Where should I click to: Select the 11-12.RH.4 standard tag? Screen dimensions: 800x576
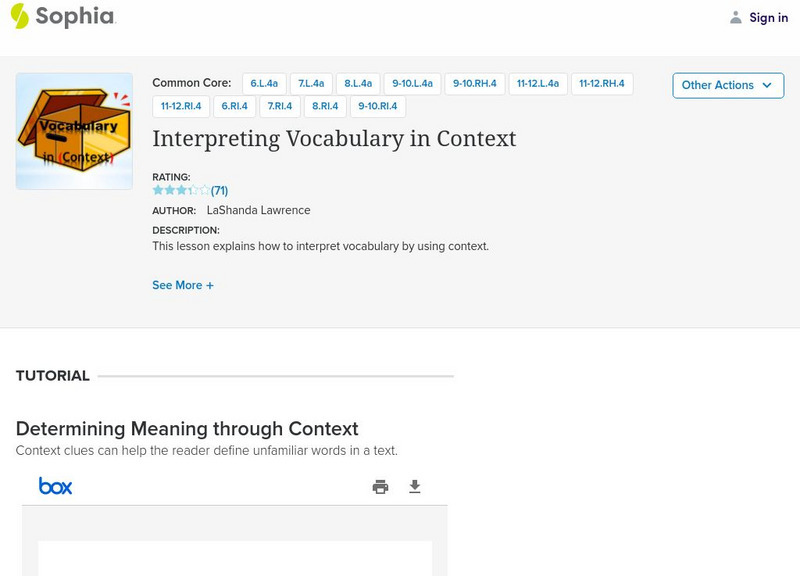601,84
